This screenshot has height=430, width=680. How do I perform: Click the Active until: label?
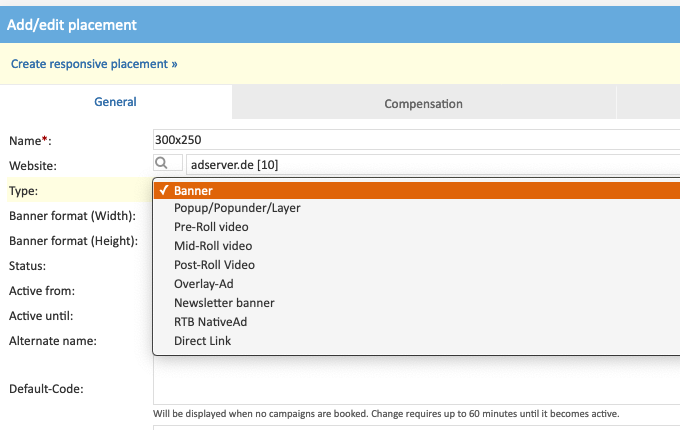(x=41, y=316)
